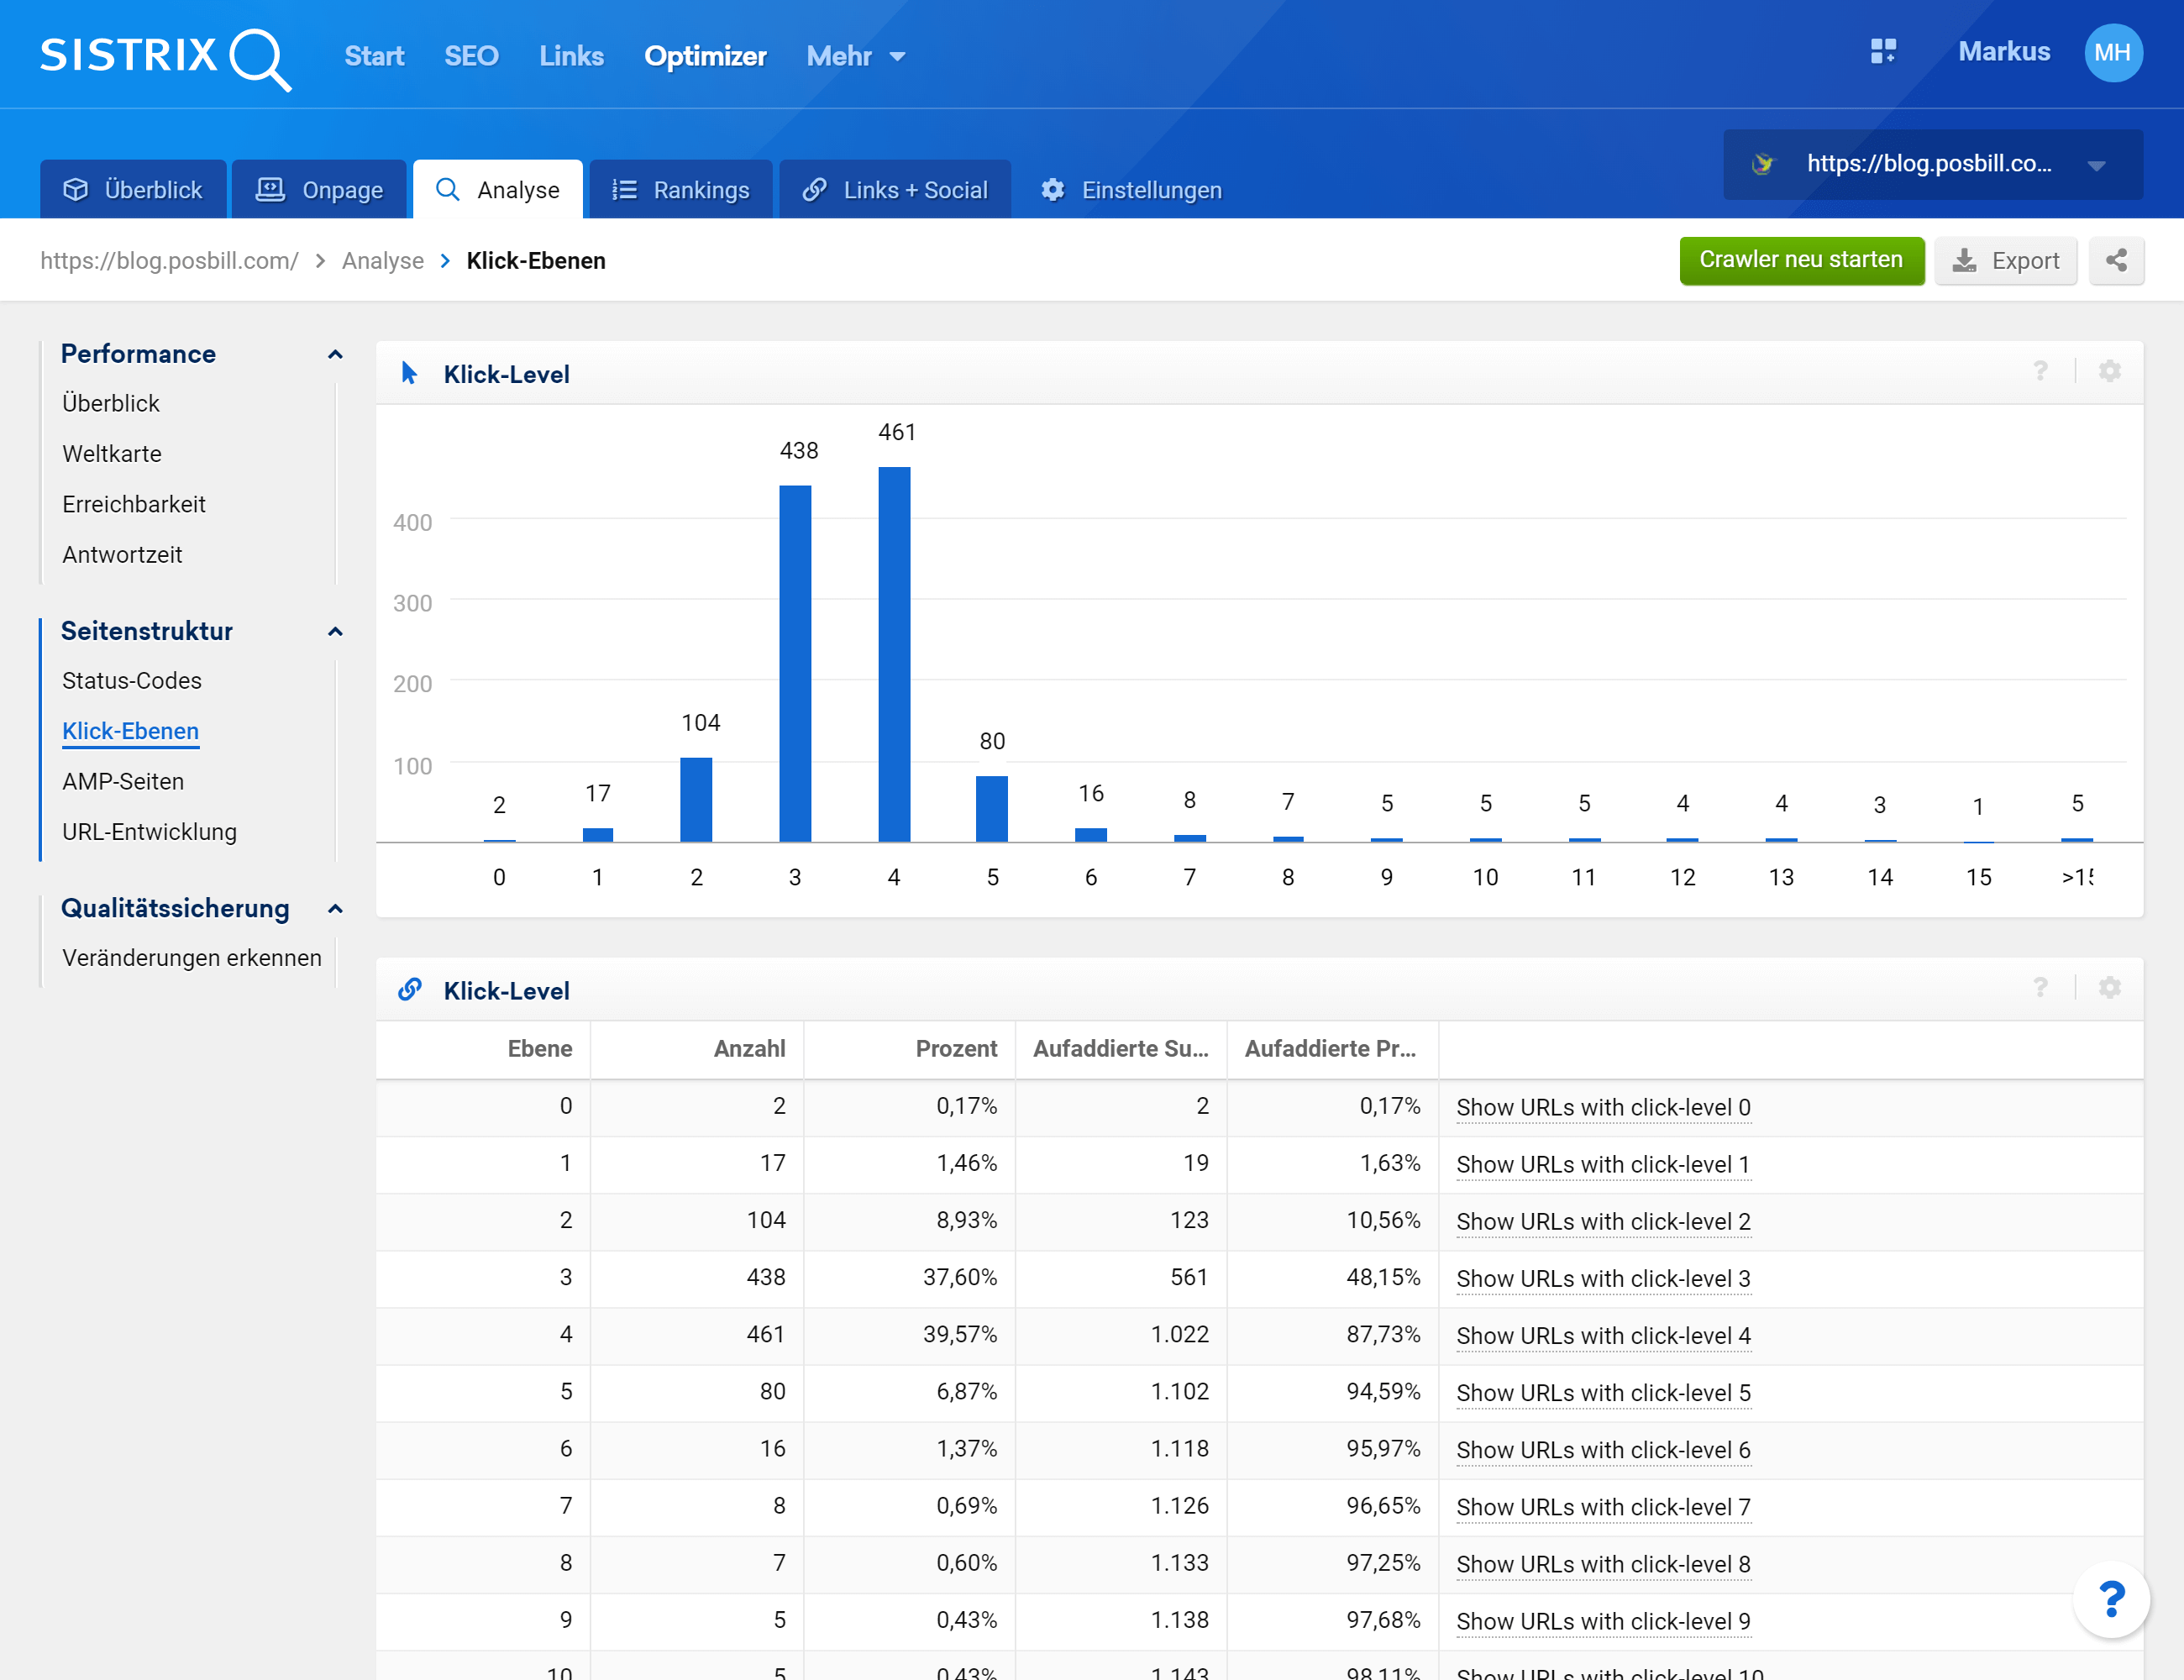Image resolution: width=2184 pixels, height=1680 pixels.
Task: Collapse the Qualitätssicherung sidebar section
Action: [335, 909]
